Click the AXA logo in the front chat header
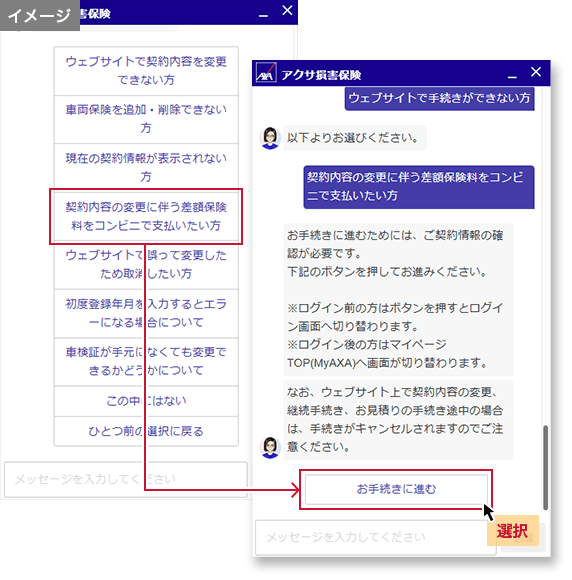Viewport: 572px width, 580px height. click(x=266, y=73)
